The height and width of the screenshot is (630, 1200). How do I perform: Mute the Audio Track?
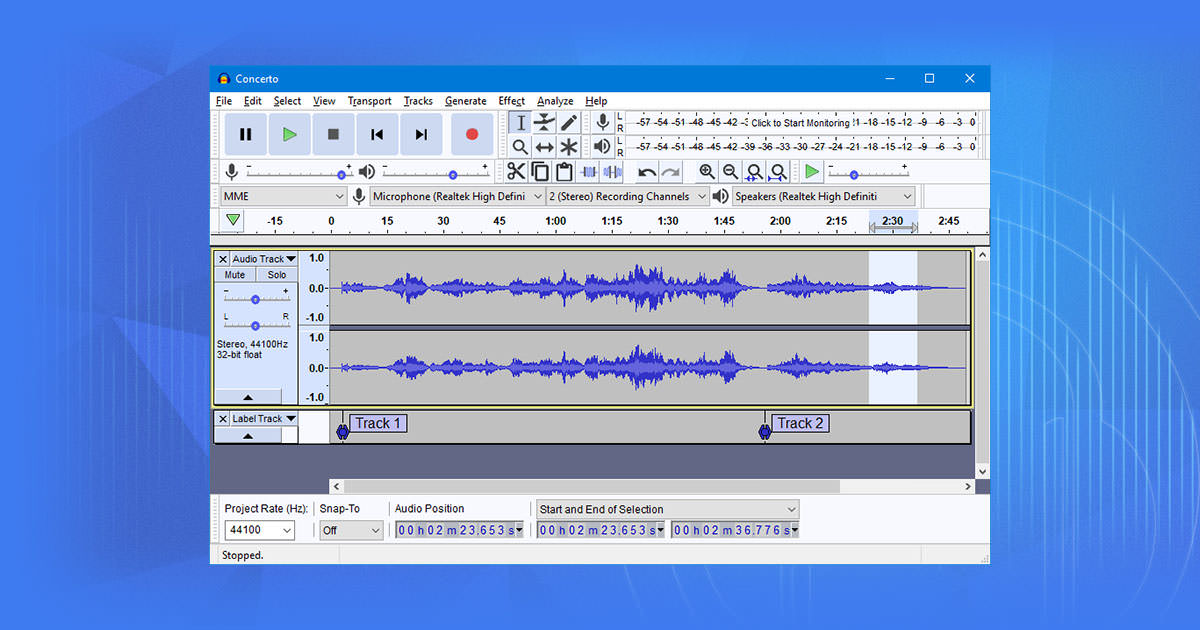click(x=235, y=275)
